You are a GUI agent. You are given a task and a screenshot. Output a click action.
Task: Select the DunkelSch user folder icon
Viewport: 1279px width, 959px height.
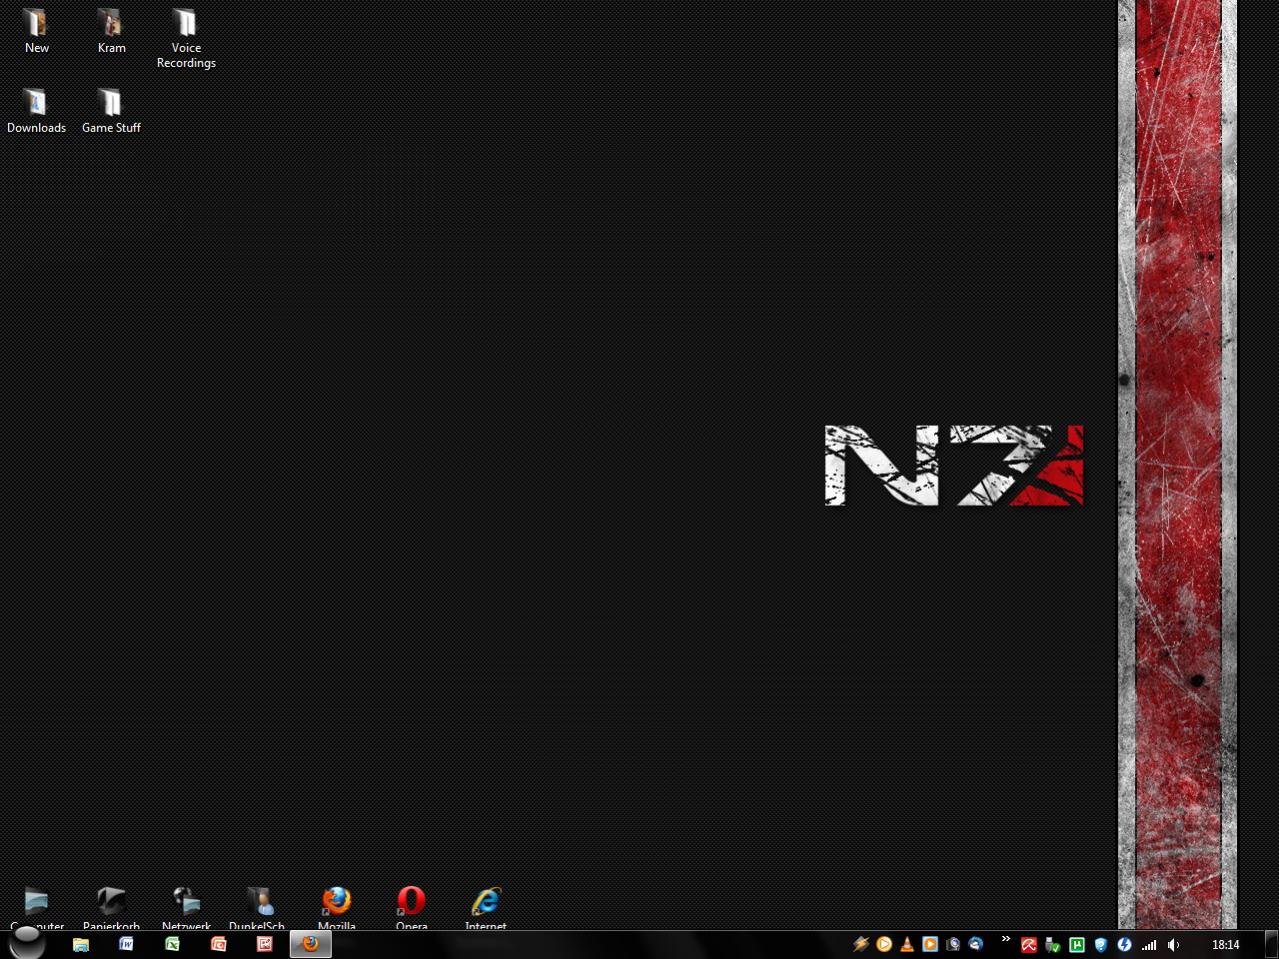click(257, 908)
